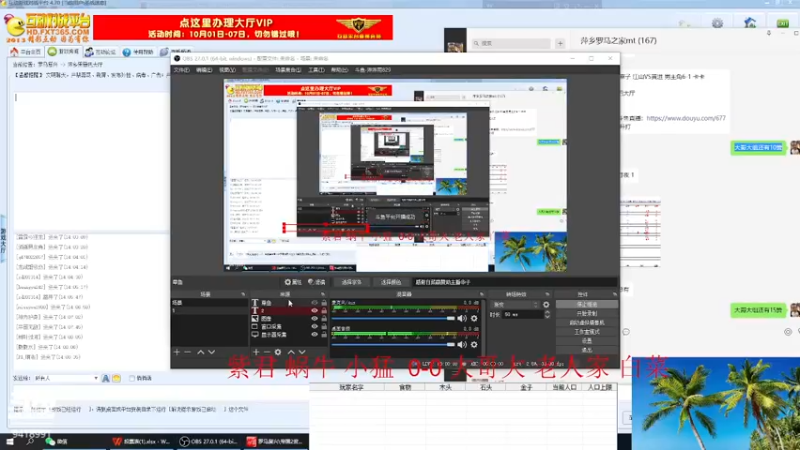Open the 帮助(H) menu in OBS
Screen dimensions: 800x450
pos(339,70)
